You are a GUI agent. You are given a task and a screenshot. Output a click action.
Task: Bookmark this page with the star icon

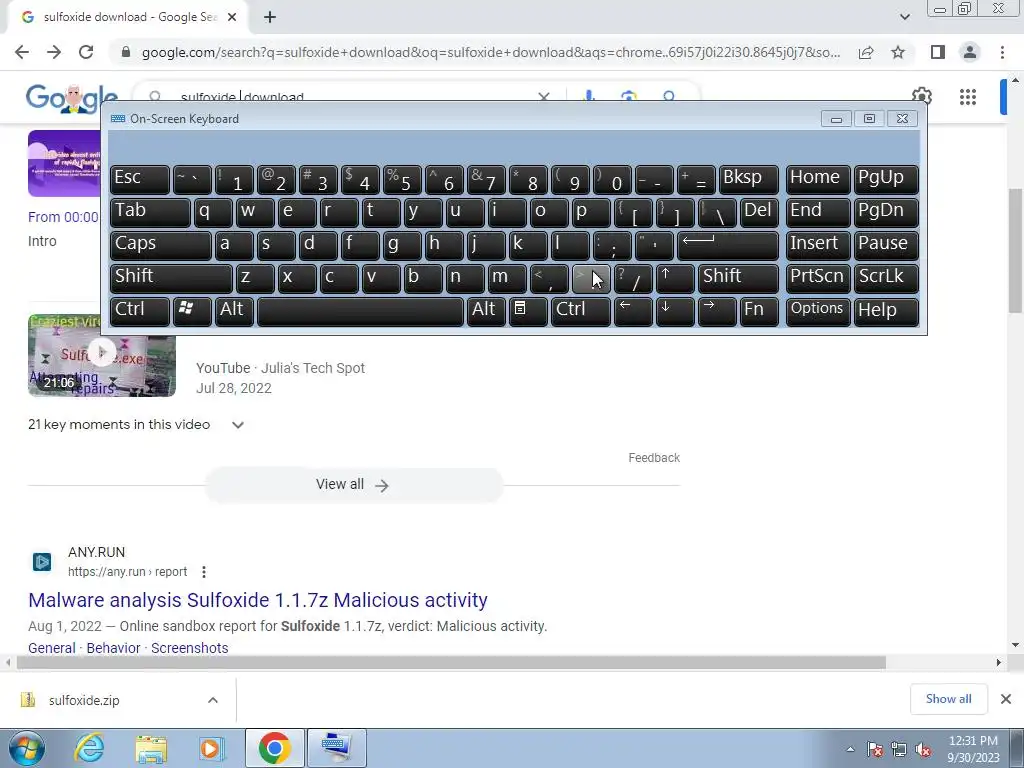(x=899, y=52)
